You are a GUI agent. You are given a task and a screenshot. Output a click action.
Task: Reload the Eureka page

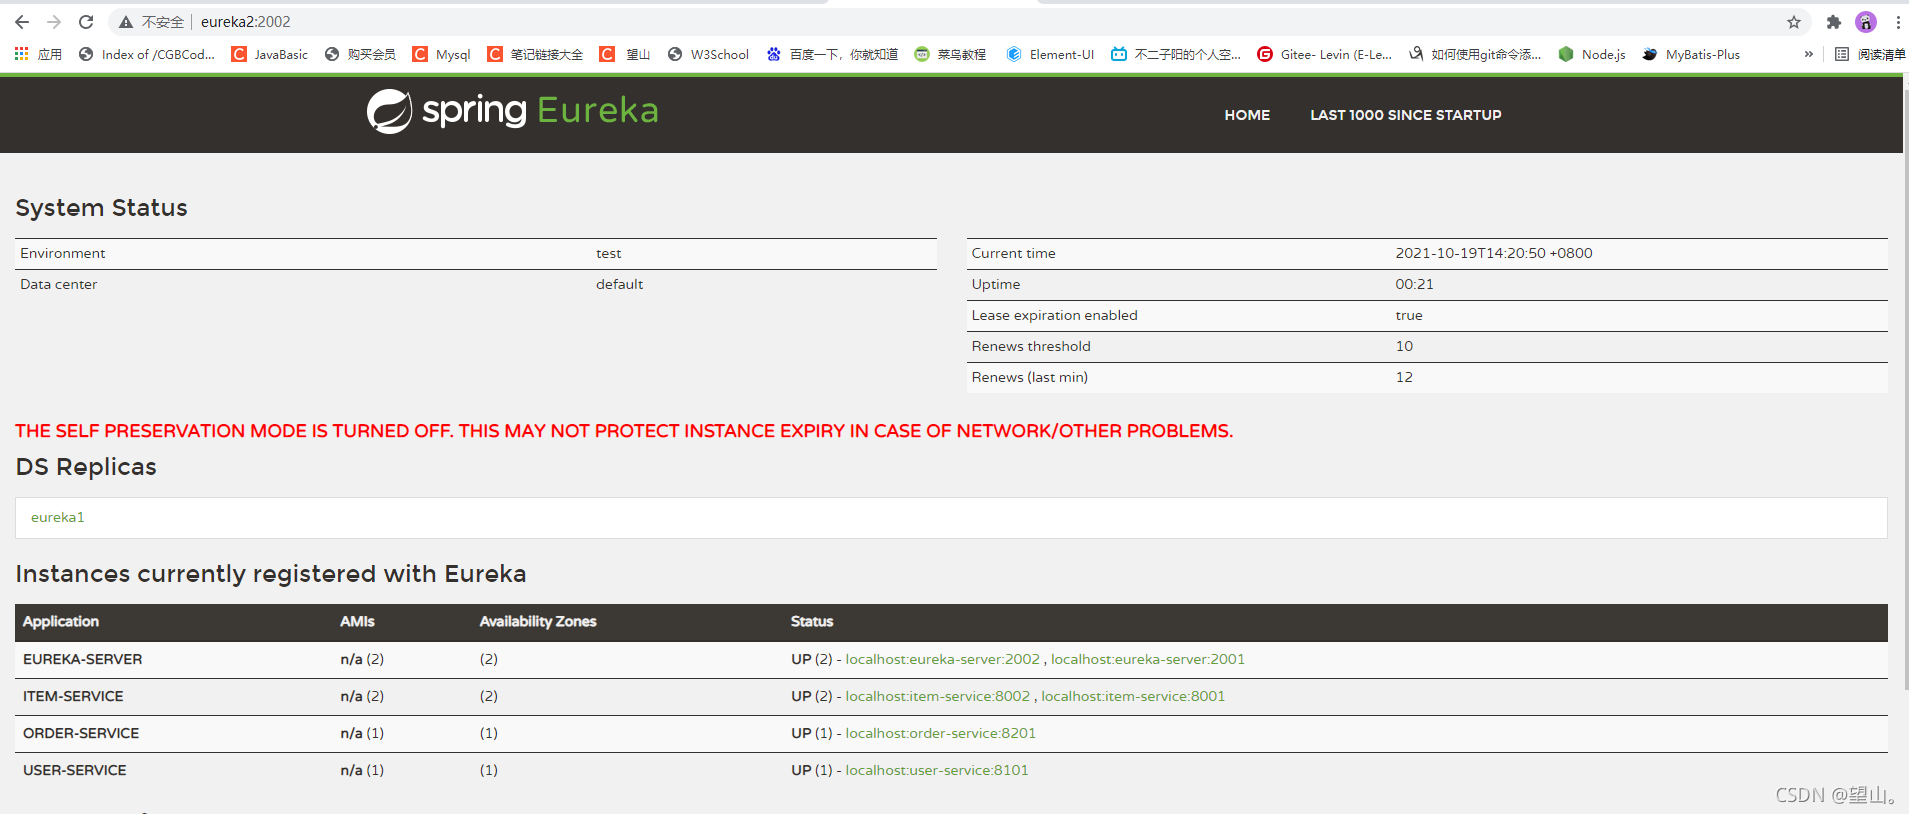[86, 22]
